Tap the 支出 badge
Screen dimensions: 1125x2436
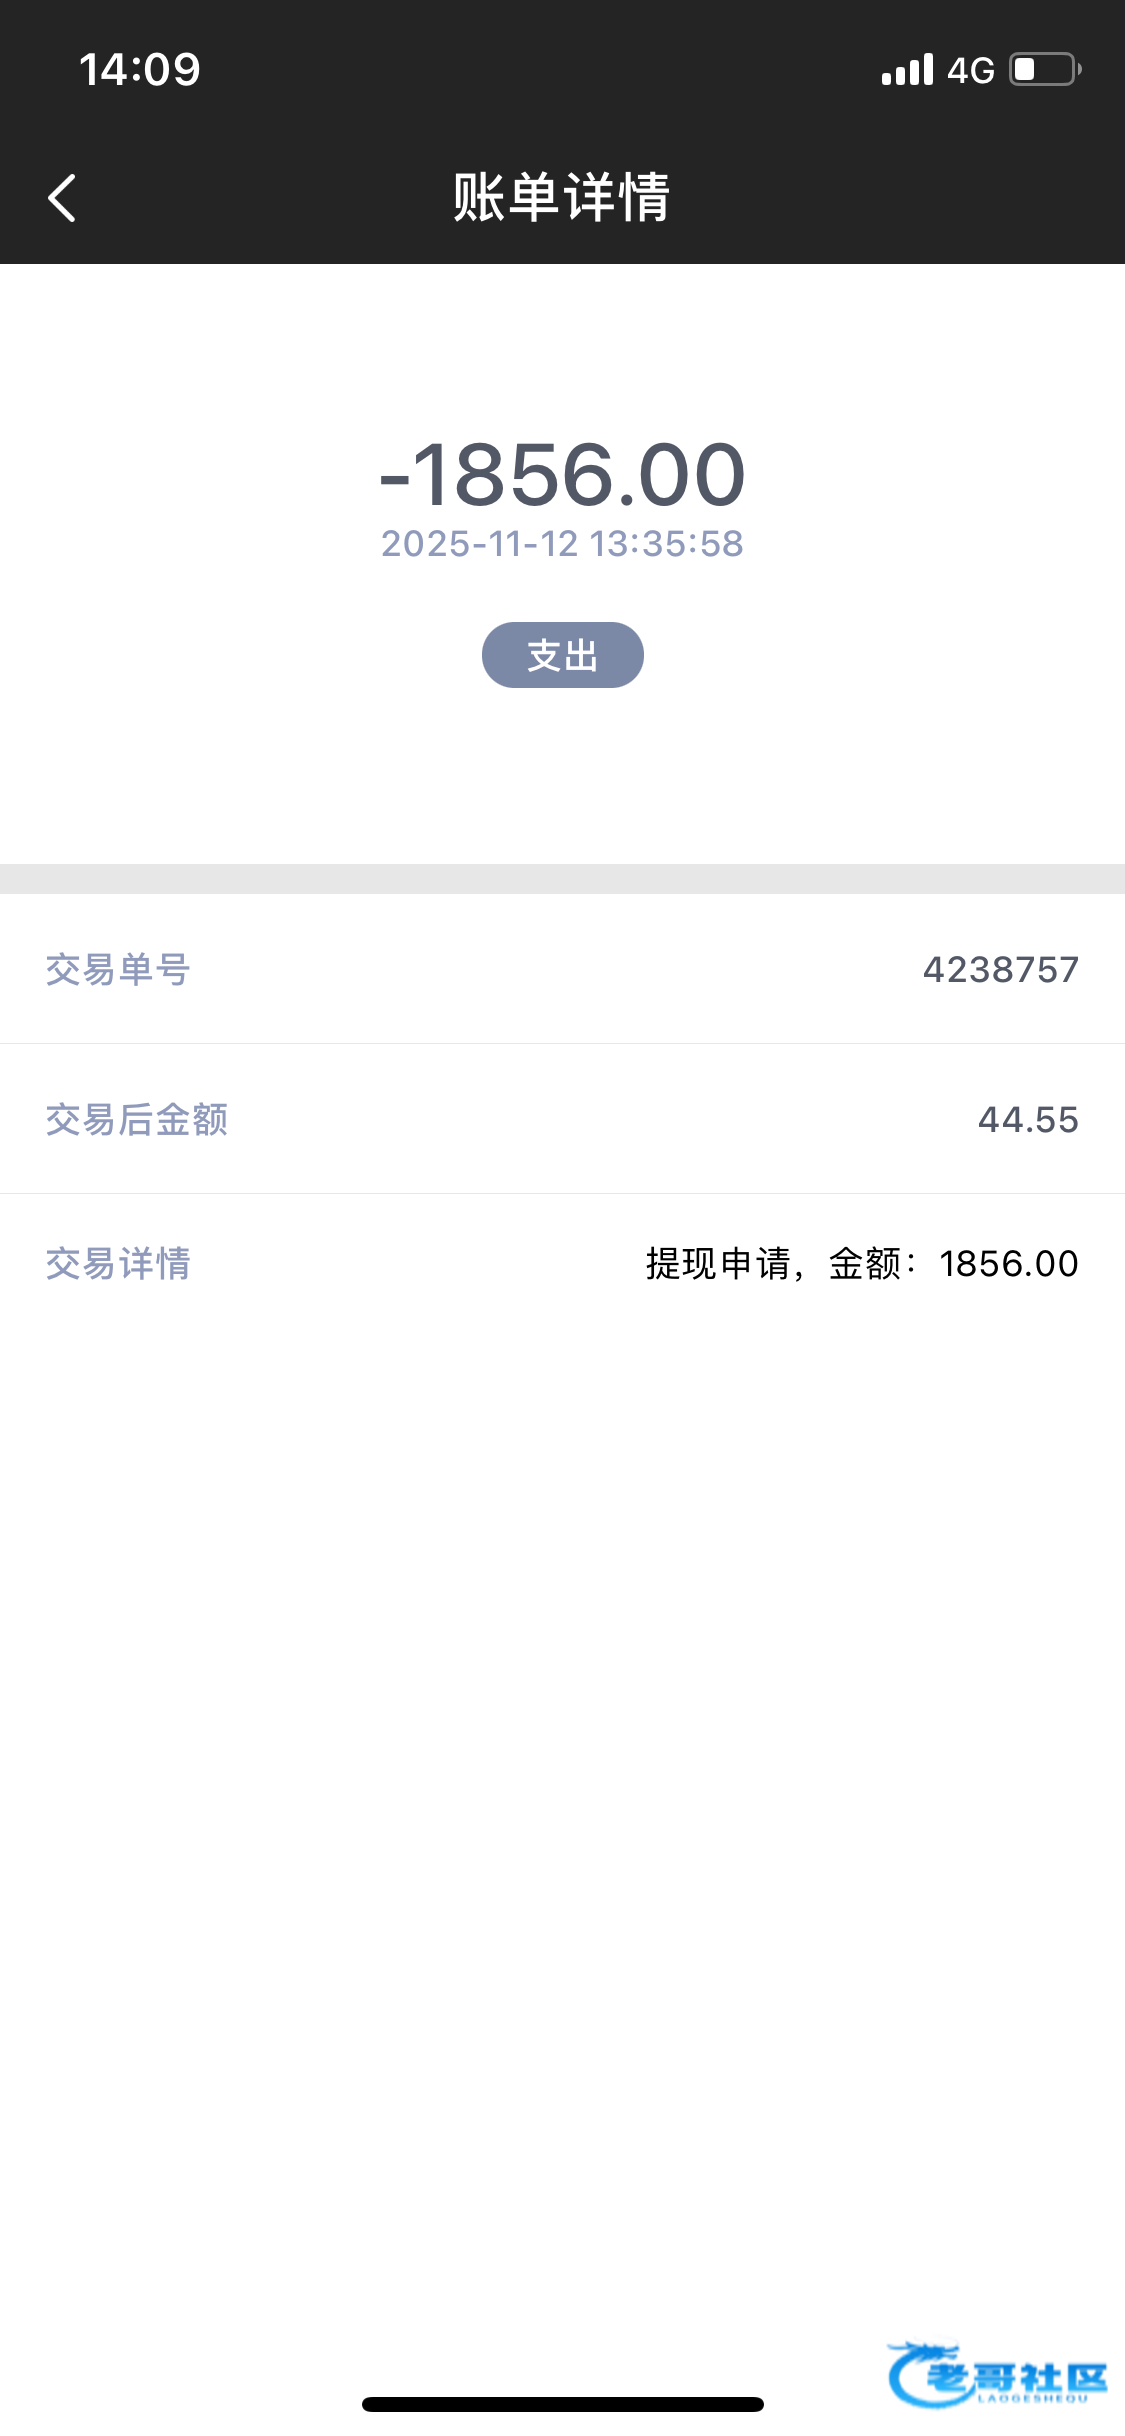point(562,655)
